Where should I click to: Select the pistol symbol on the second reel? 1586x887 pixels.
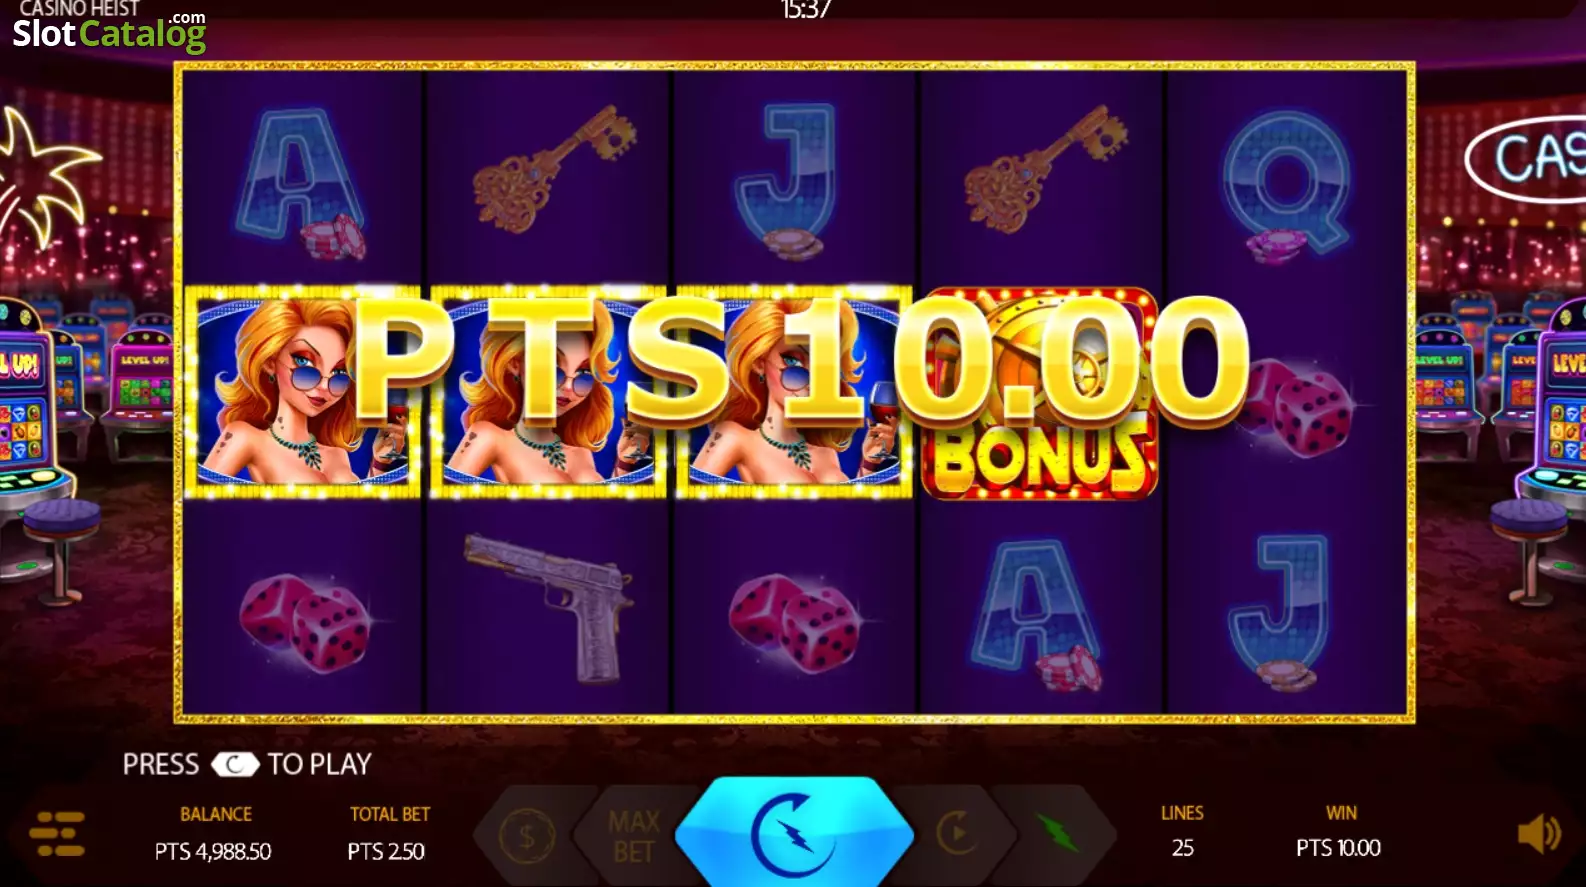click(x=549, y=606)
